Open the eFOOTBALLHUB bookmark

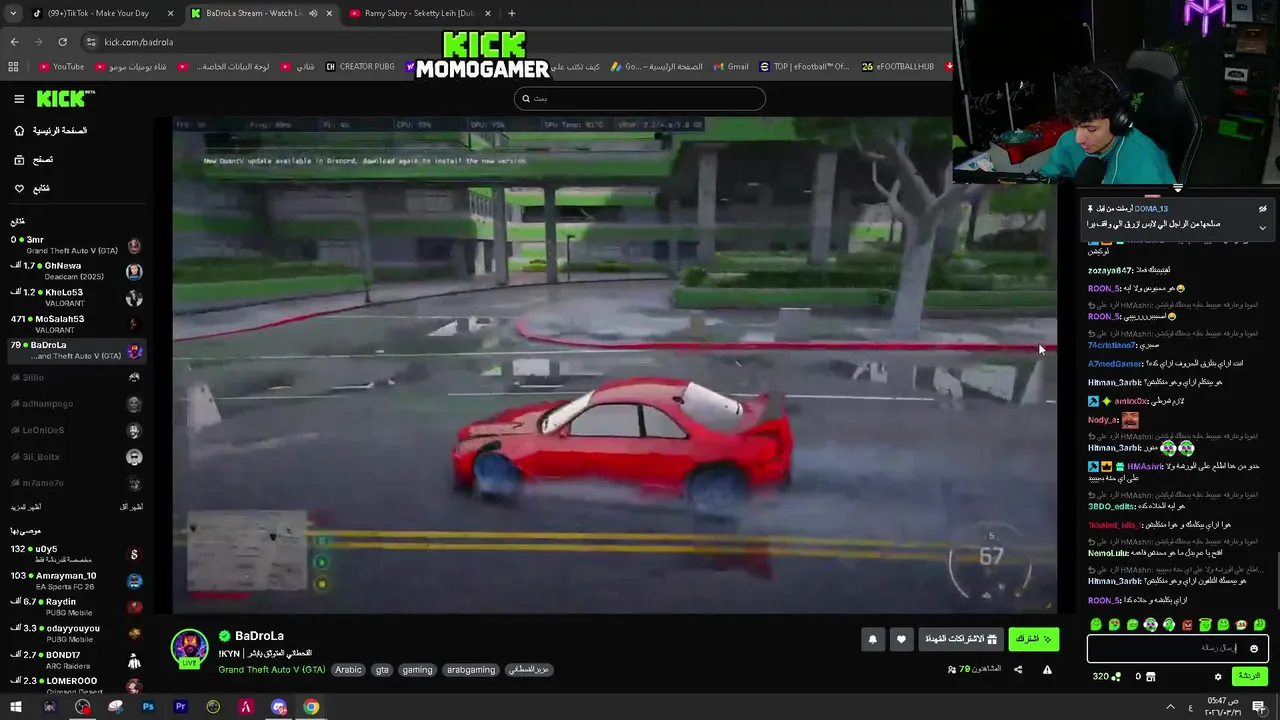click(896, 67)
